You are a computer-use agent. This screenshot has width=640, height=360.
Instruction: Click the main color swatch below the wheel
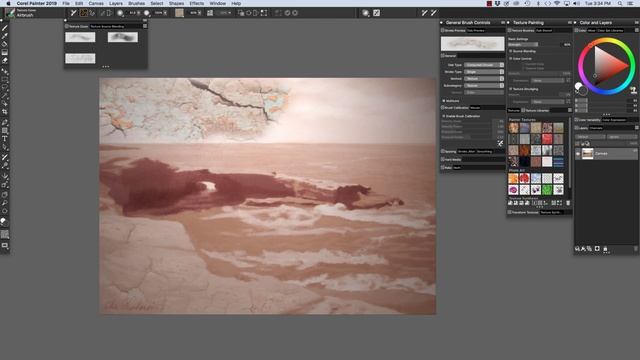coord(578,86)
